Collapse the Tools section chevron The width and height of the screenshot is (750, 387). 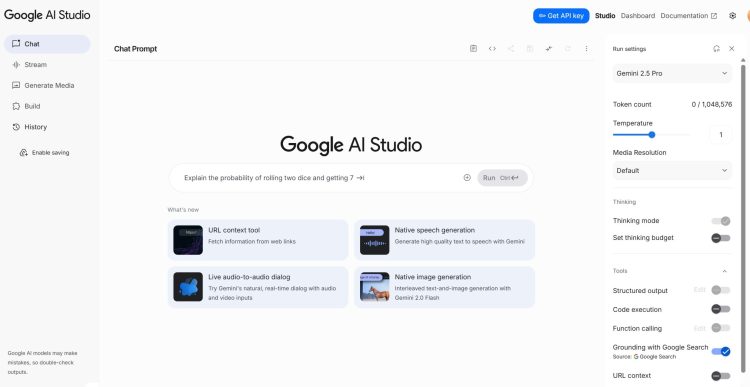724,271
